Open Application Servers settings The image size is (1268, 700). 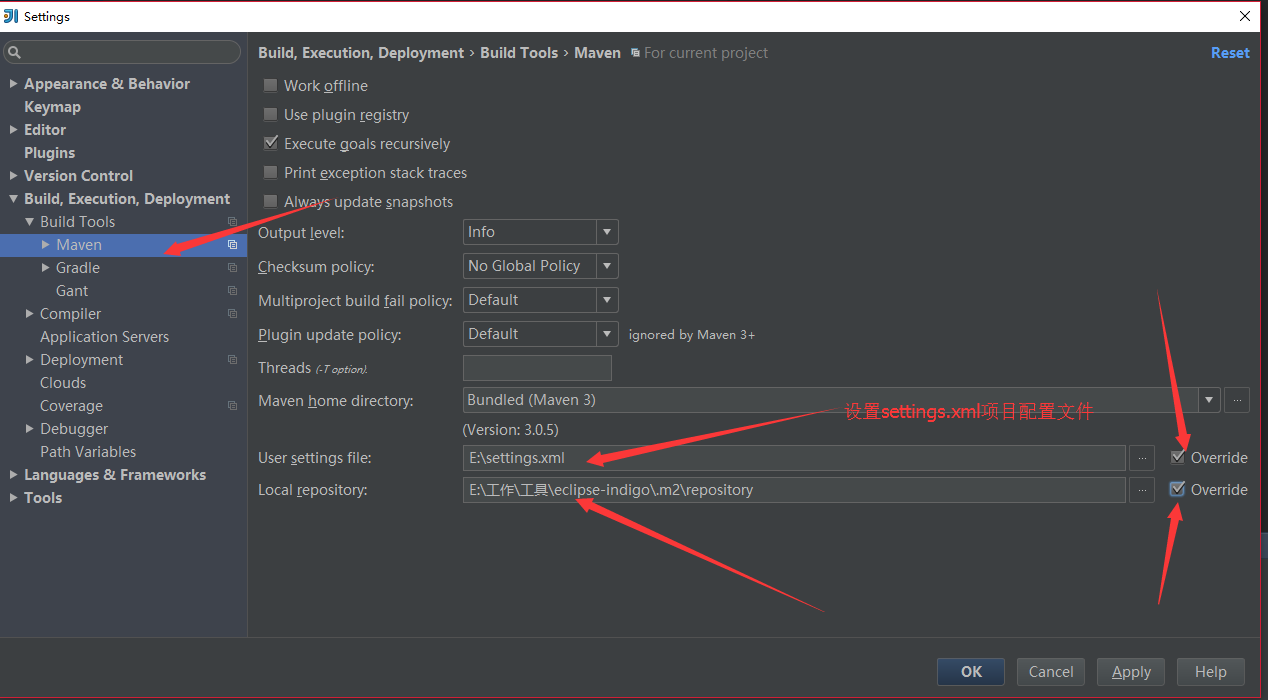pos(104,337)
